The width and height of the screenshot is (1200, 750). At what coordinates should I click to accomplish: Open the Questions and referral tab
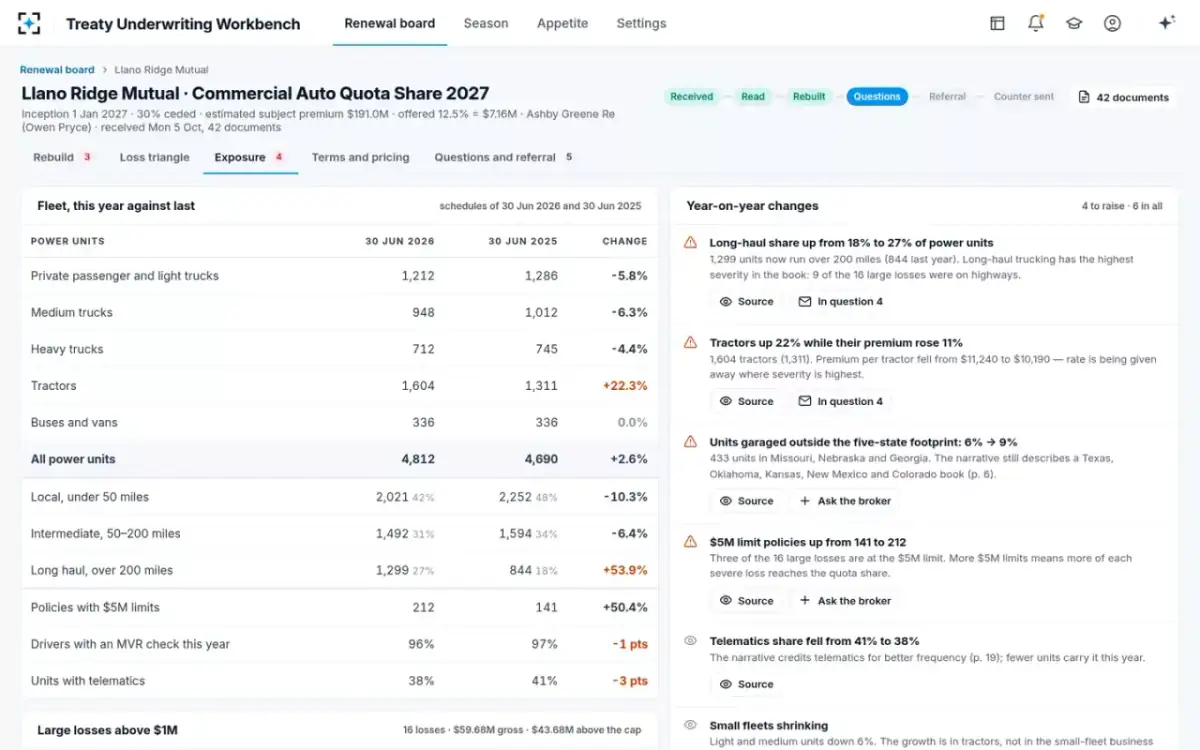(x=503, y=157)
